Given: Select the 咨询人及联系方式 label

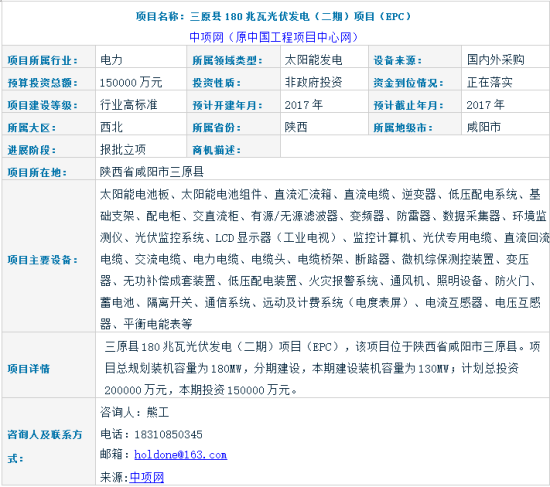Looking at the screenshot, I should point(45,446).
